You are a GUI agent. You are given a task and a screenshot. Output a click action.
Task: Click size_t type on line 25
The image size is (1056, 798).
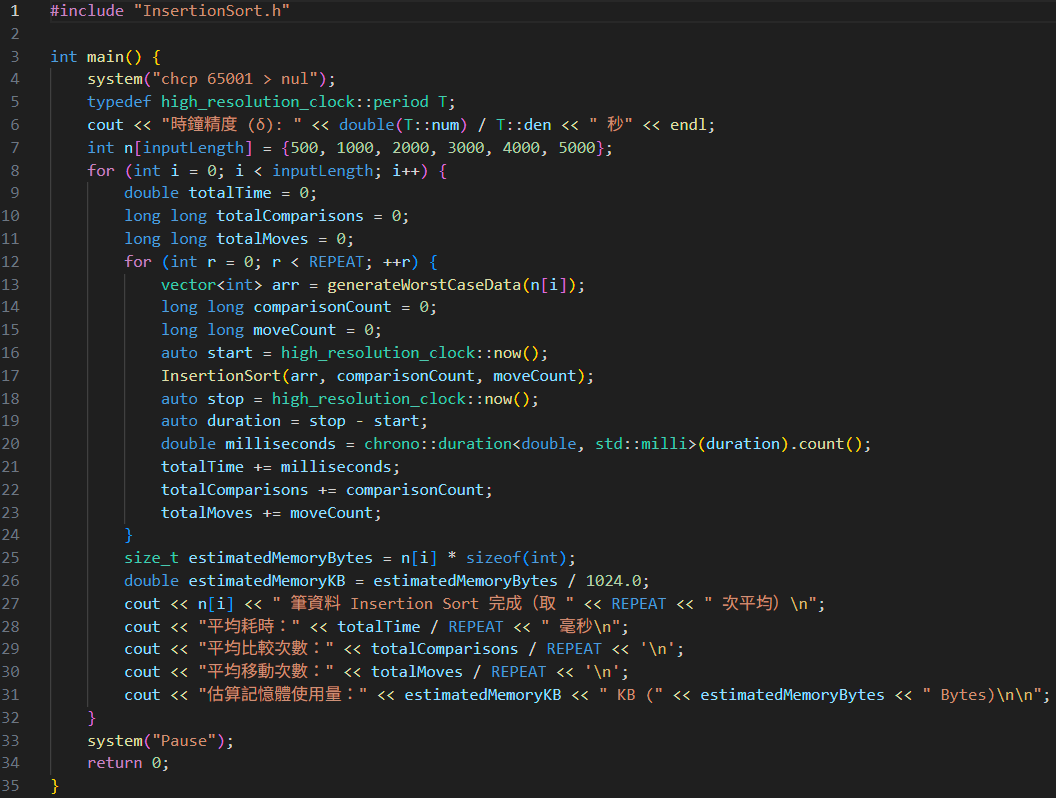click(152, 558)
